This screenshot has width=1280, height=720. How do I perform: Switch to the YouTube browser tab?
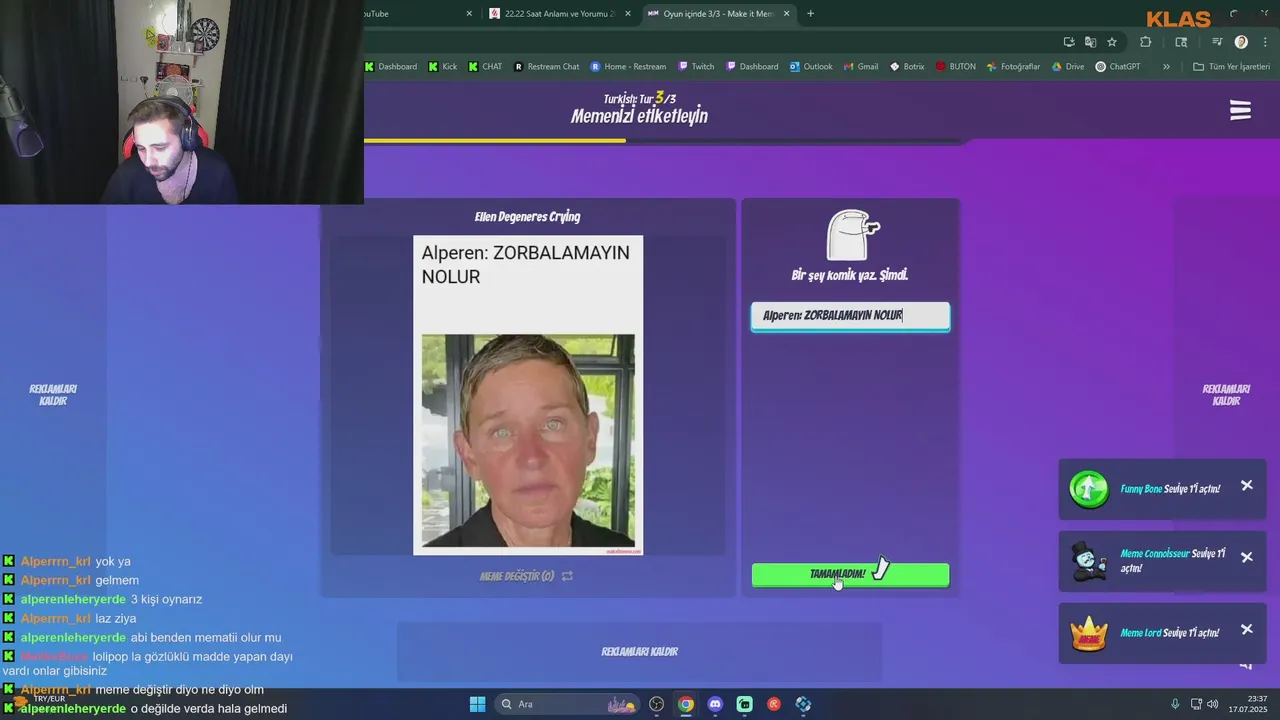[x=420, y=14]
